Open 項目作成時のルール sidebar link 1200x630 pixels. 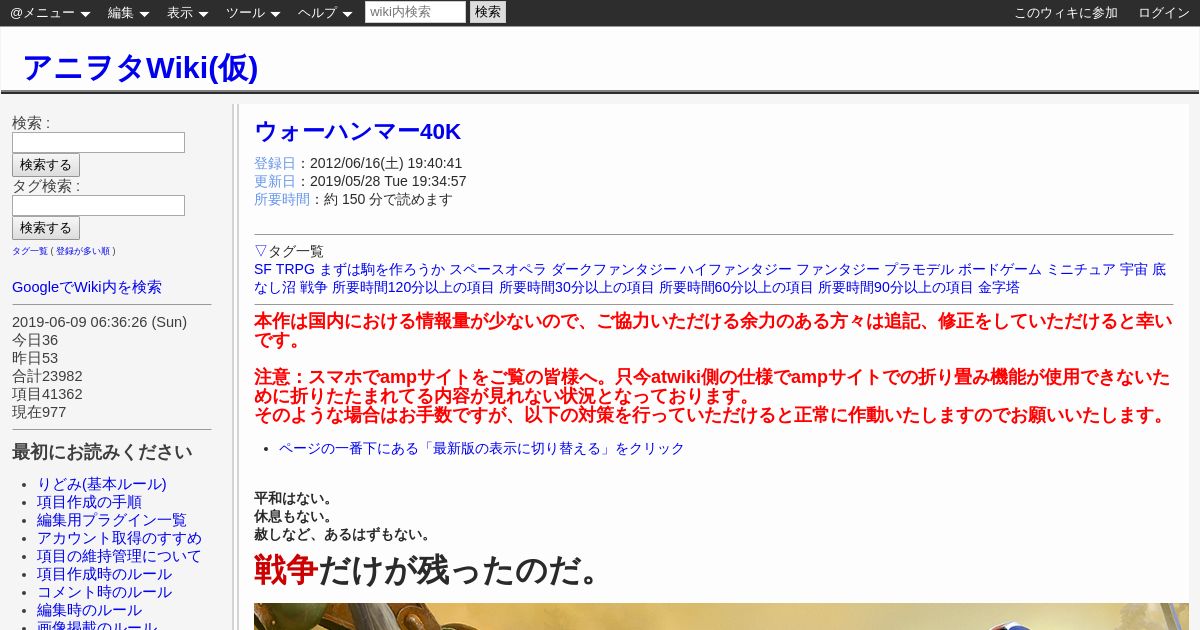click(x=104, y=574)
